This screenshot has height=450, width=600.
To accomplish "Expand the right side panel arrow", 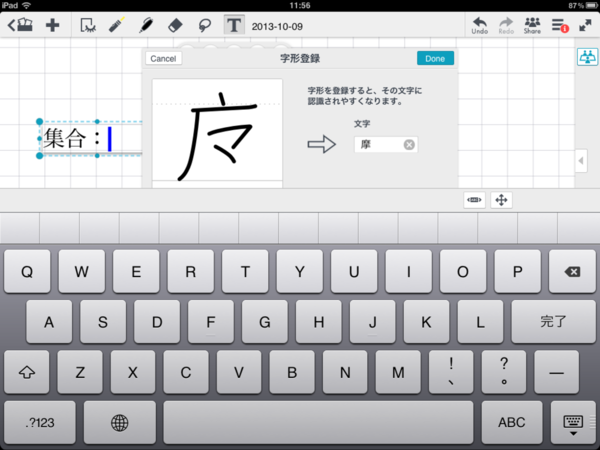I will [581, 161].
